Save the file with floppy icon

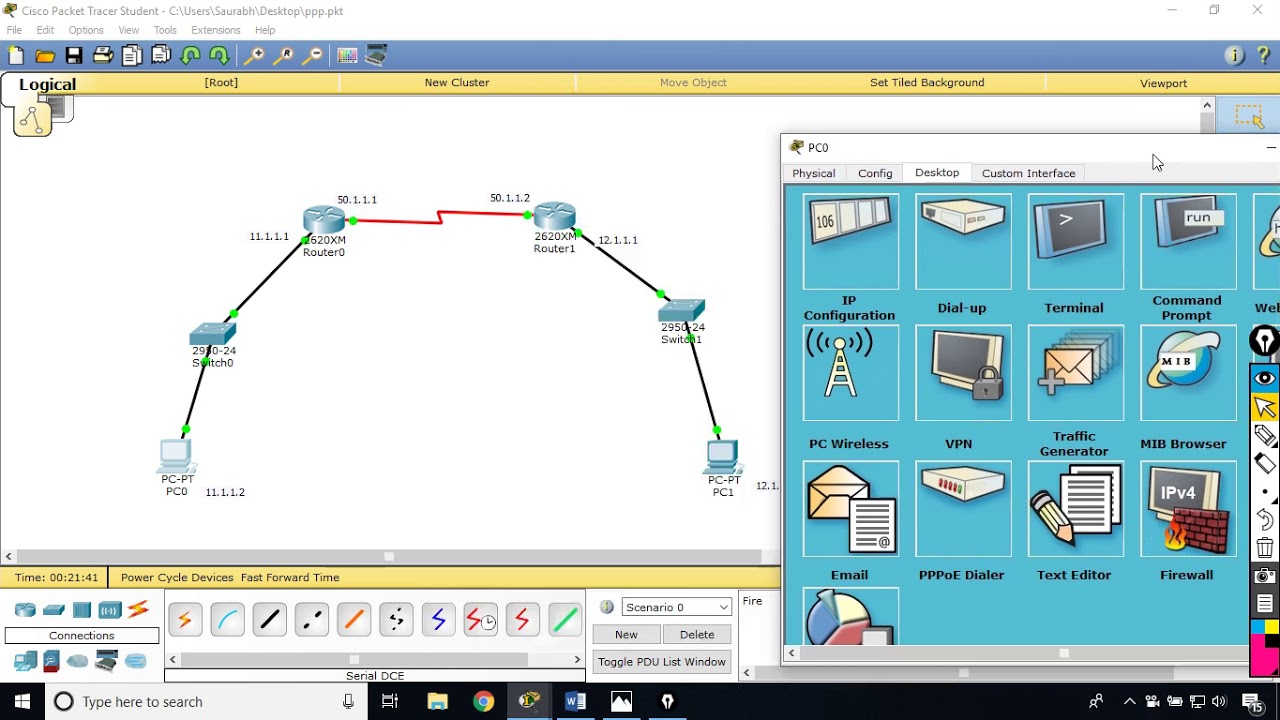[74, 56]
